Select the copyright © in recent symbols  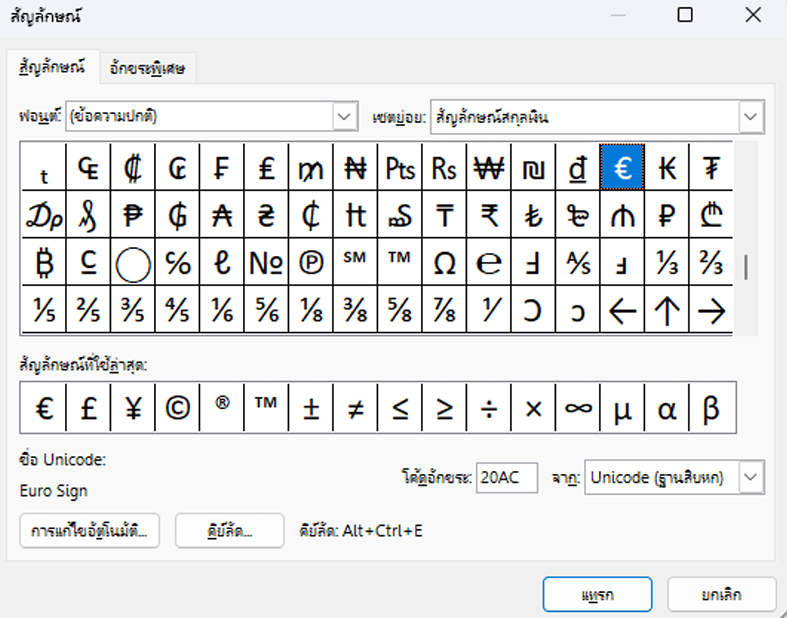[177, 408]
